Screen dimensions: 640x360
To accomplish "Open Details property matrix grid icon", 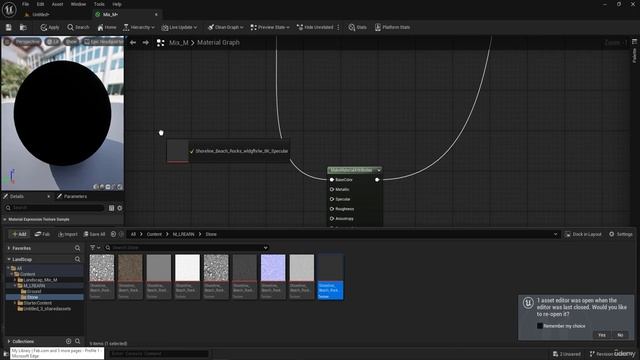I will [111, 208].
